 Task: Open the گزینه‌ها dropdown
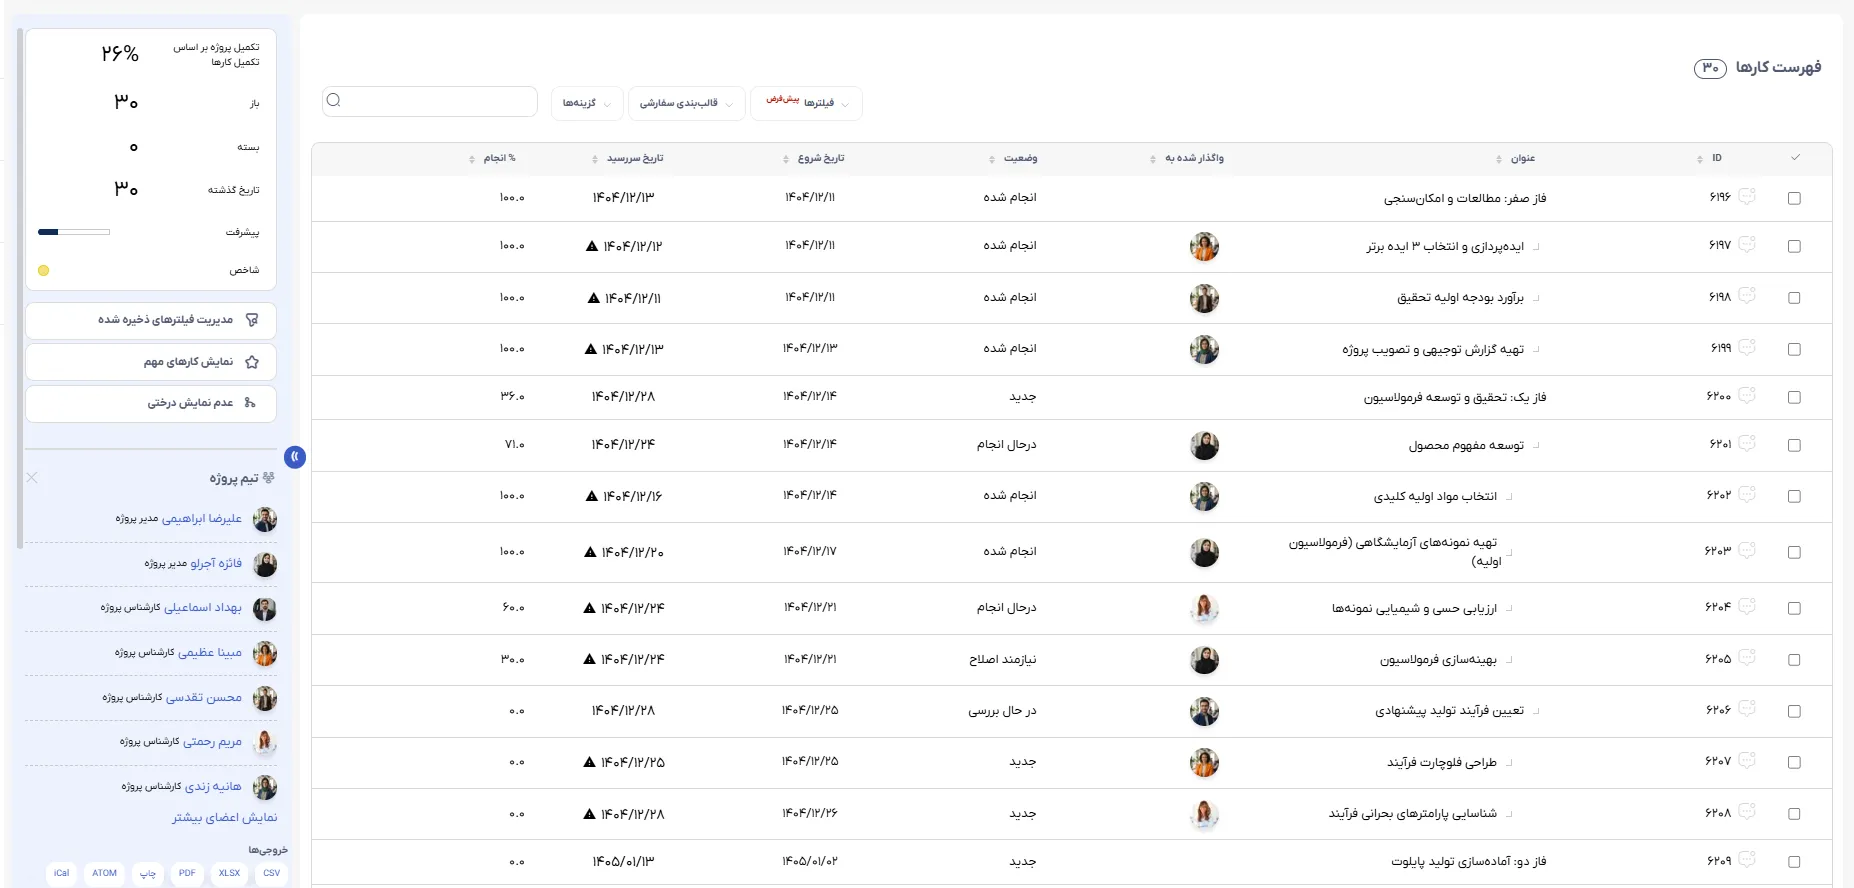point(586,103)
